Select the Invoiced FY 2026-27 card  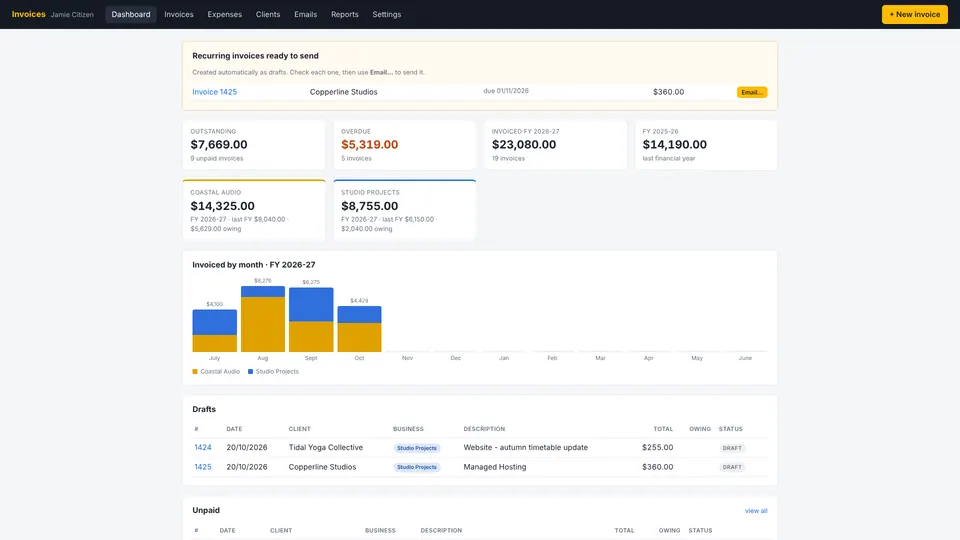(x=555, y=144)
